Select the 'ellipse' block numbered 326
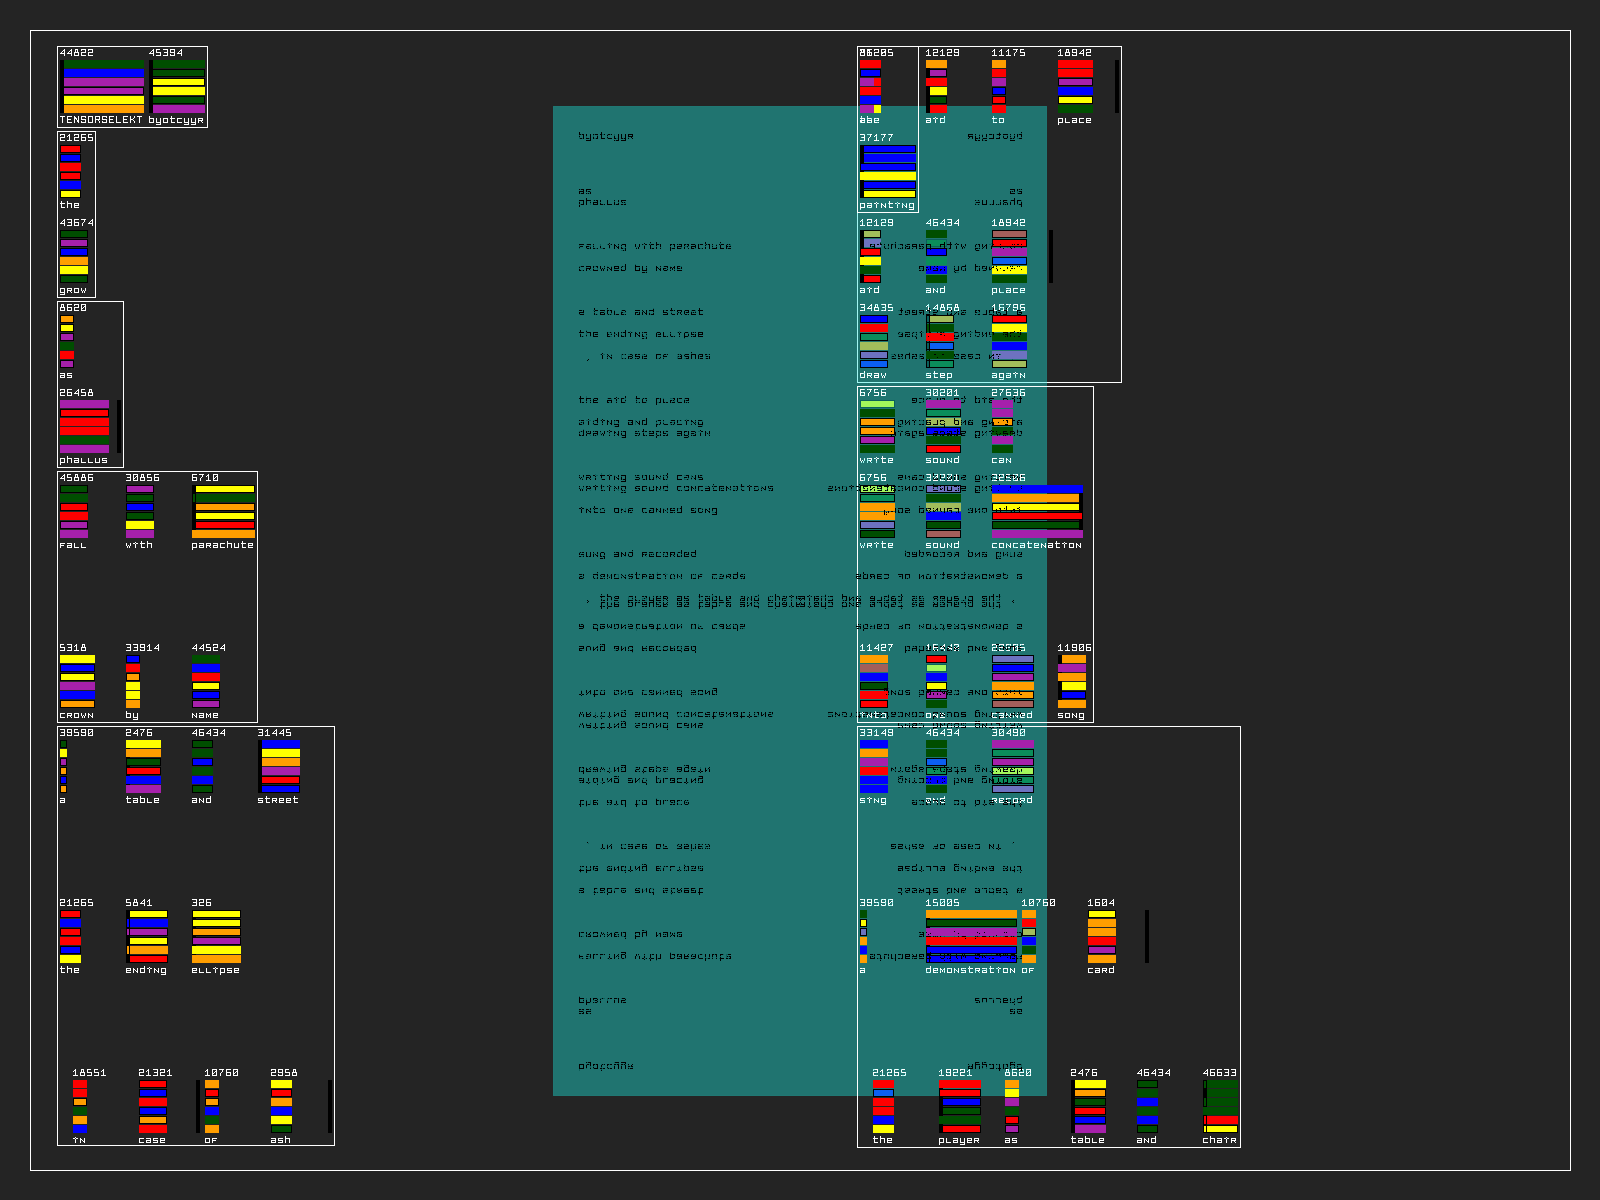Screen dimensions: 1600x1200 tap(216, 937)
